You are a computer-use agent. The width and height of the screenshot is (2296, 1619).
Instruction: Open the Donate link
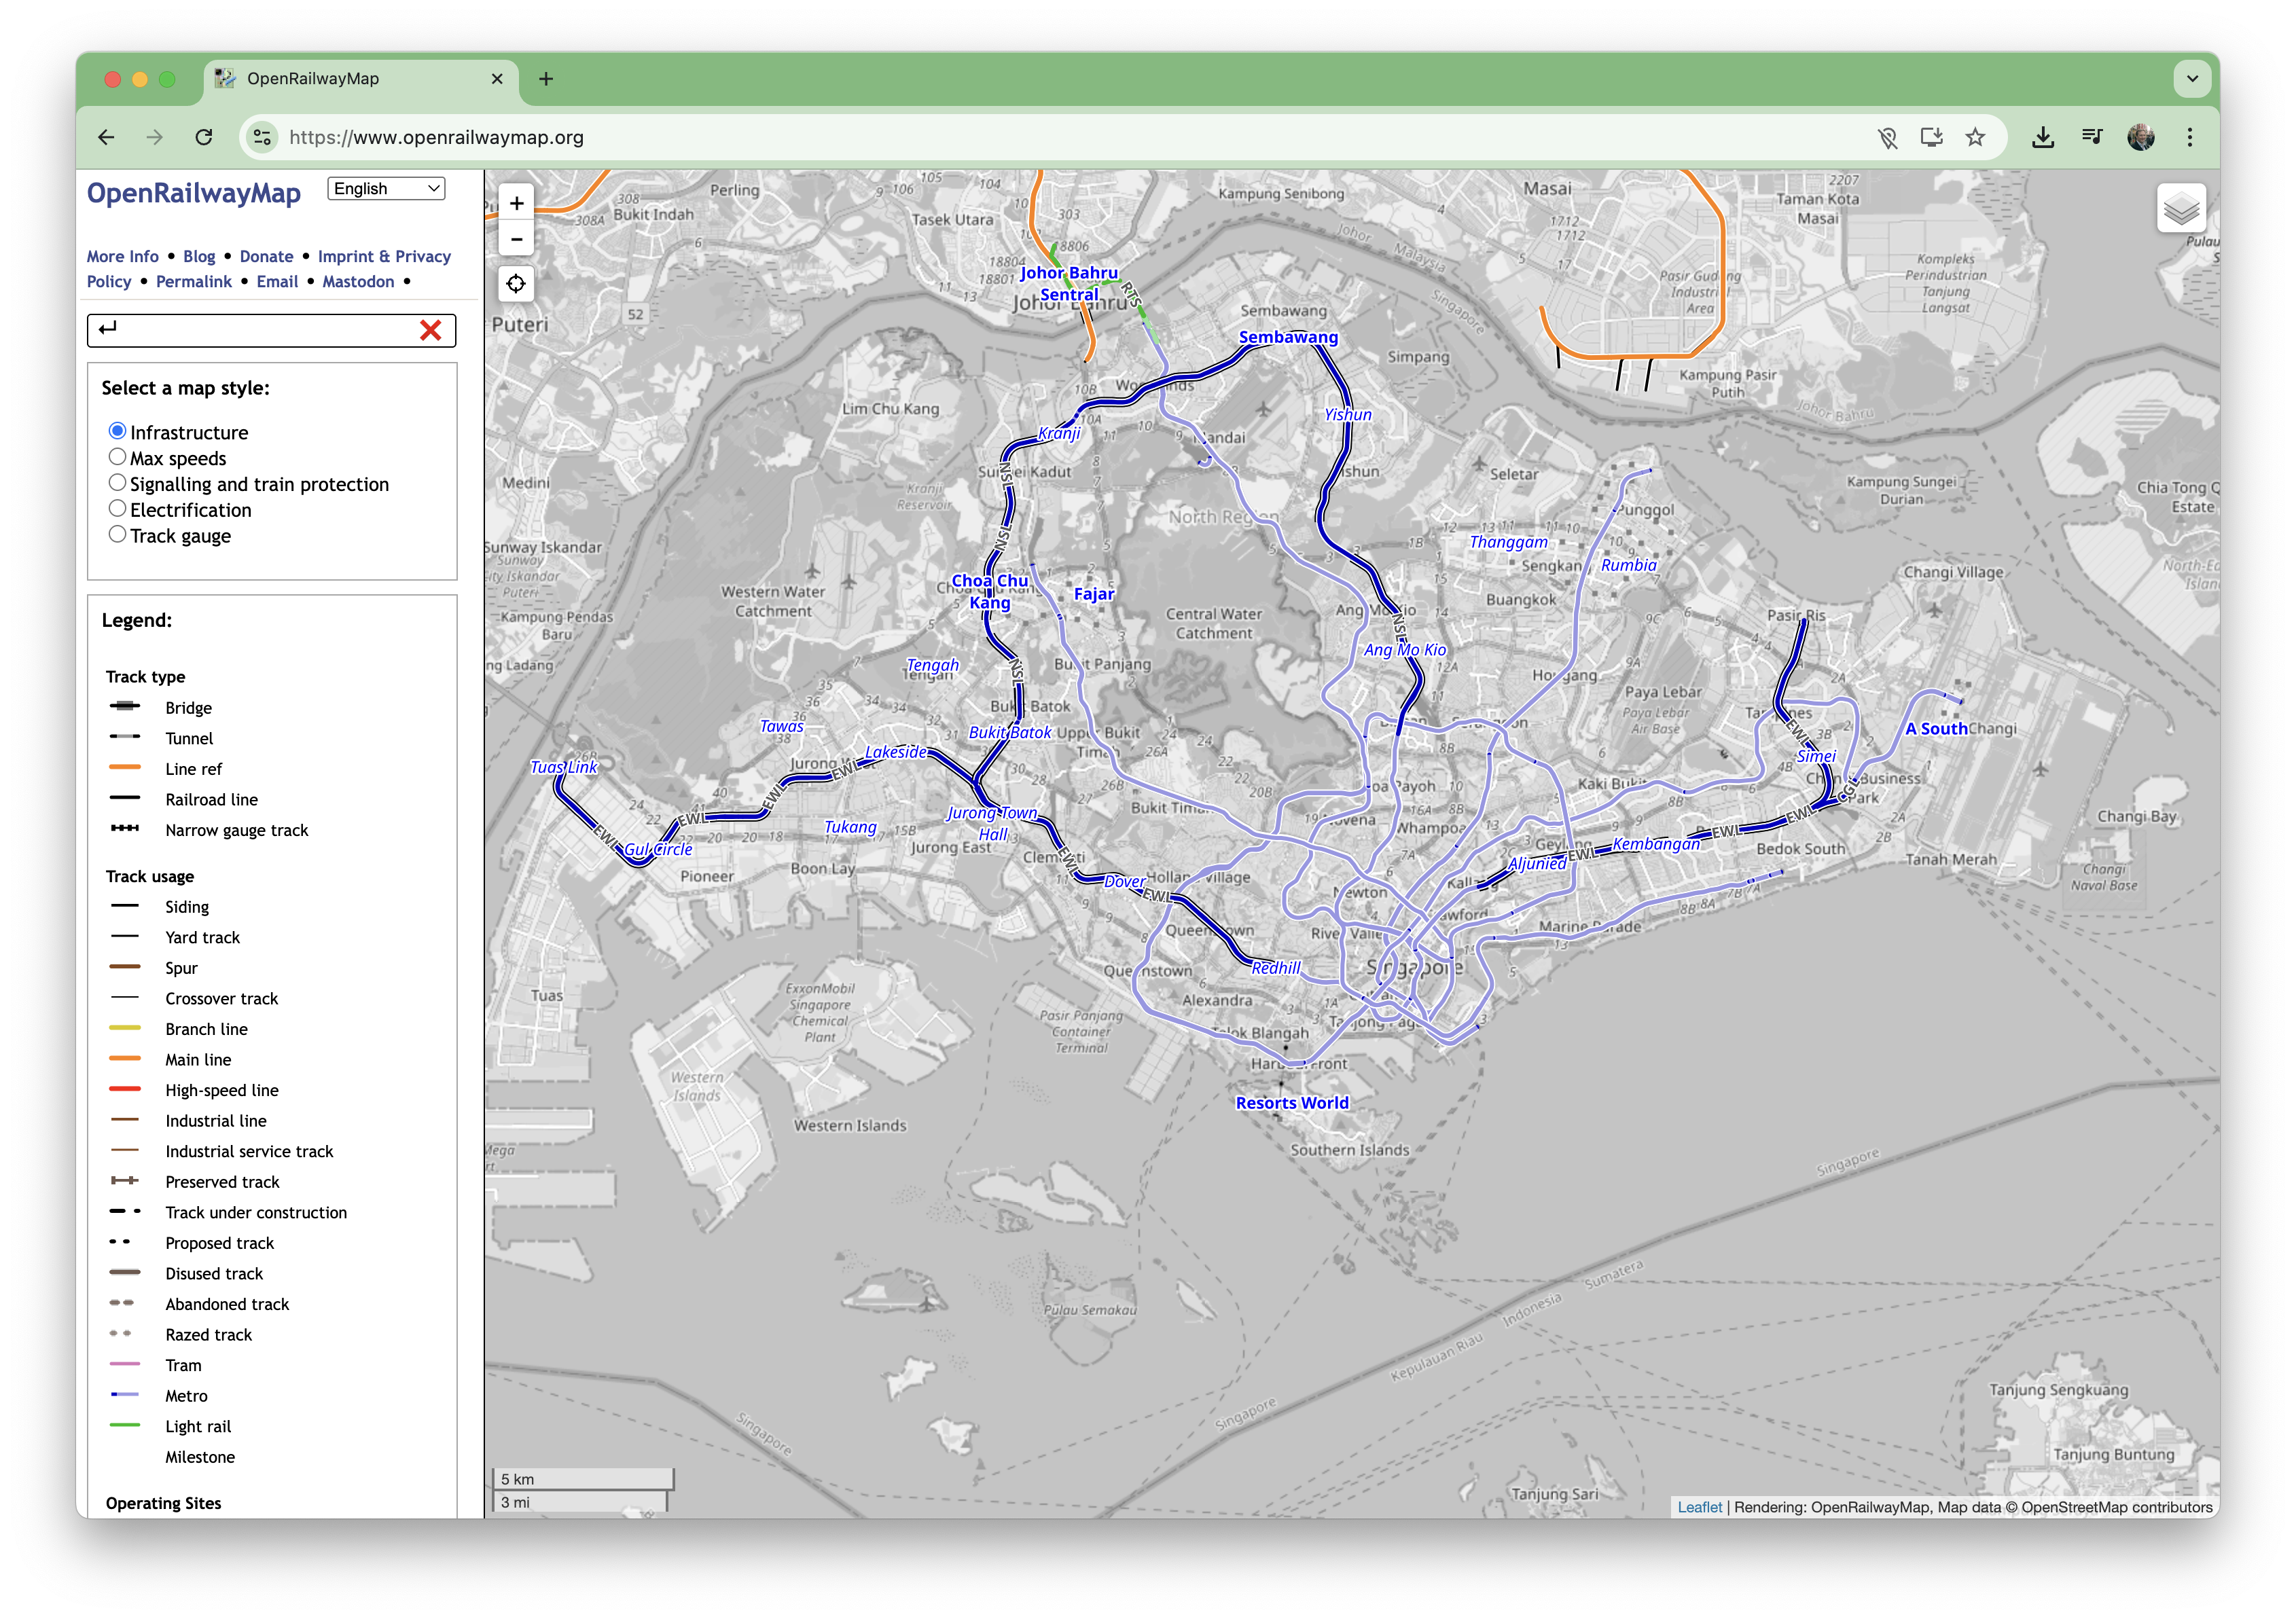tap(266, 256)
